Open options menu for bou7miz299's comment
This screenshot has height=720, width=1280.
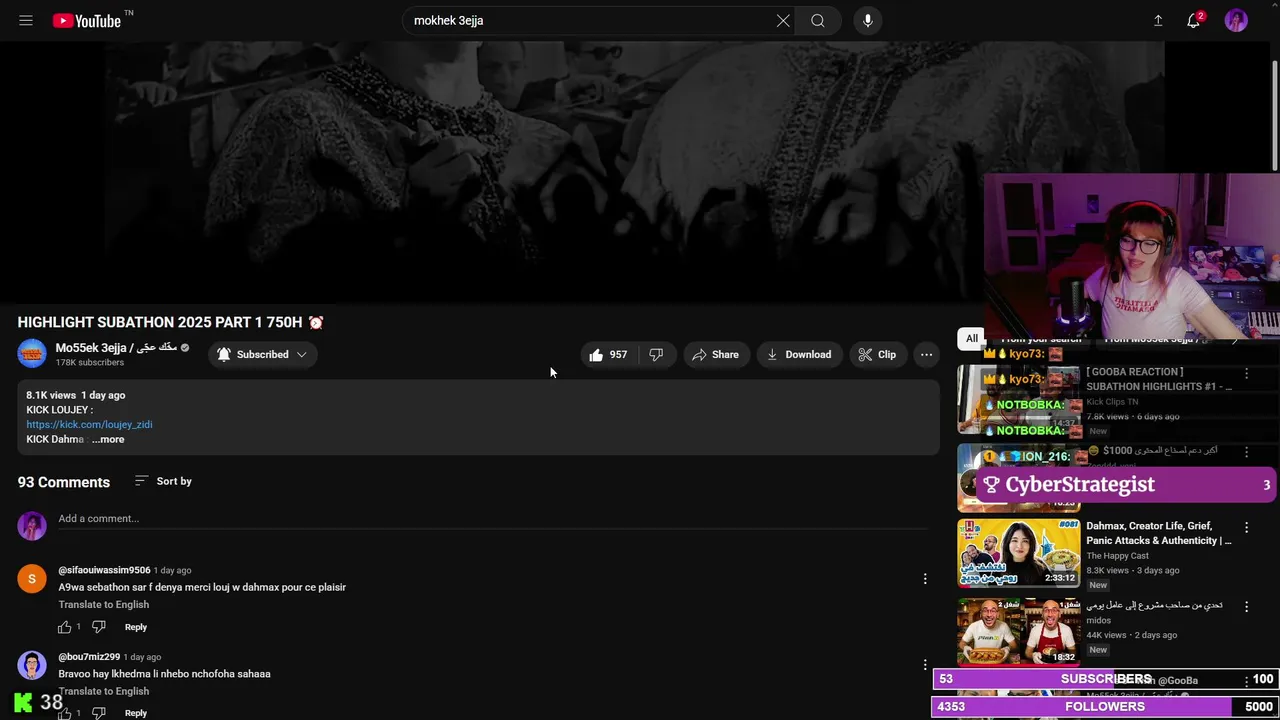click(925, 664)
